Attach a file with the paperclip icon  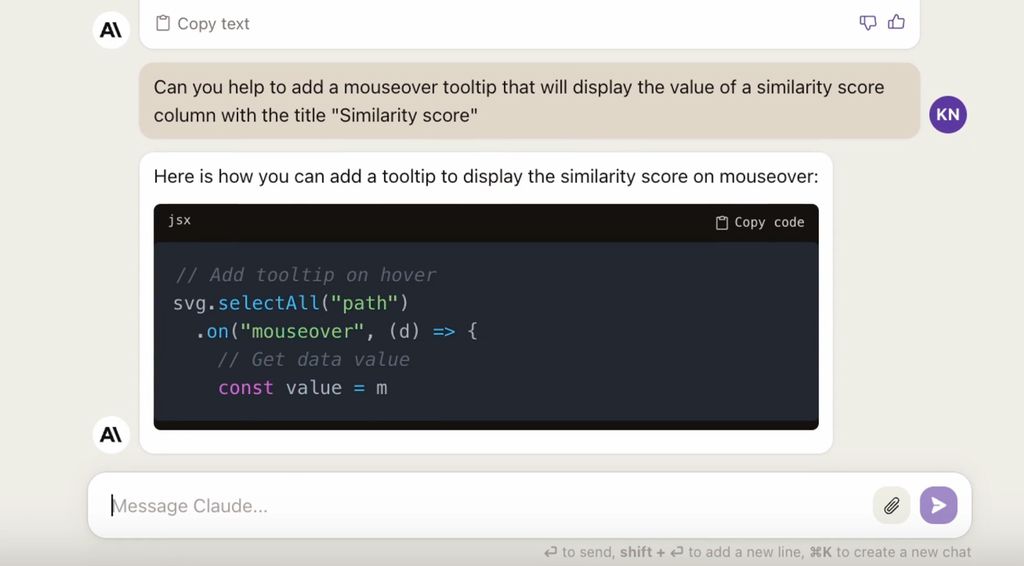pos(891,505)
